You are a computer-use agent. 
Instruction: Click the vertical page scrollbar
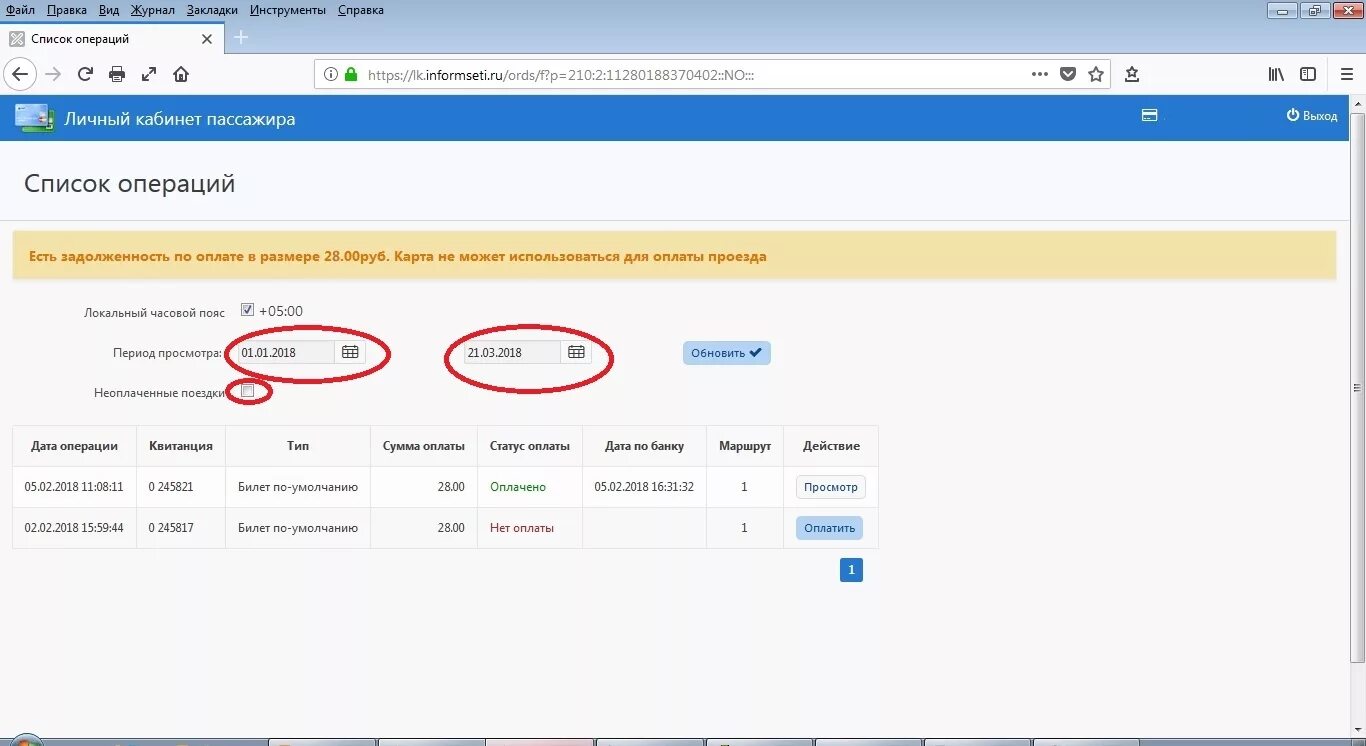(x=1358, y=387)
